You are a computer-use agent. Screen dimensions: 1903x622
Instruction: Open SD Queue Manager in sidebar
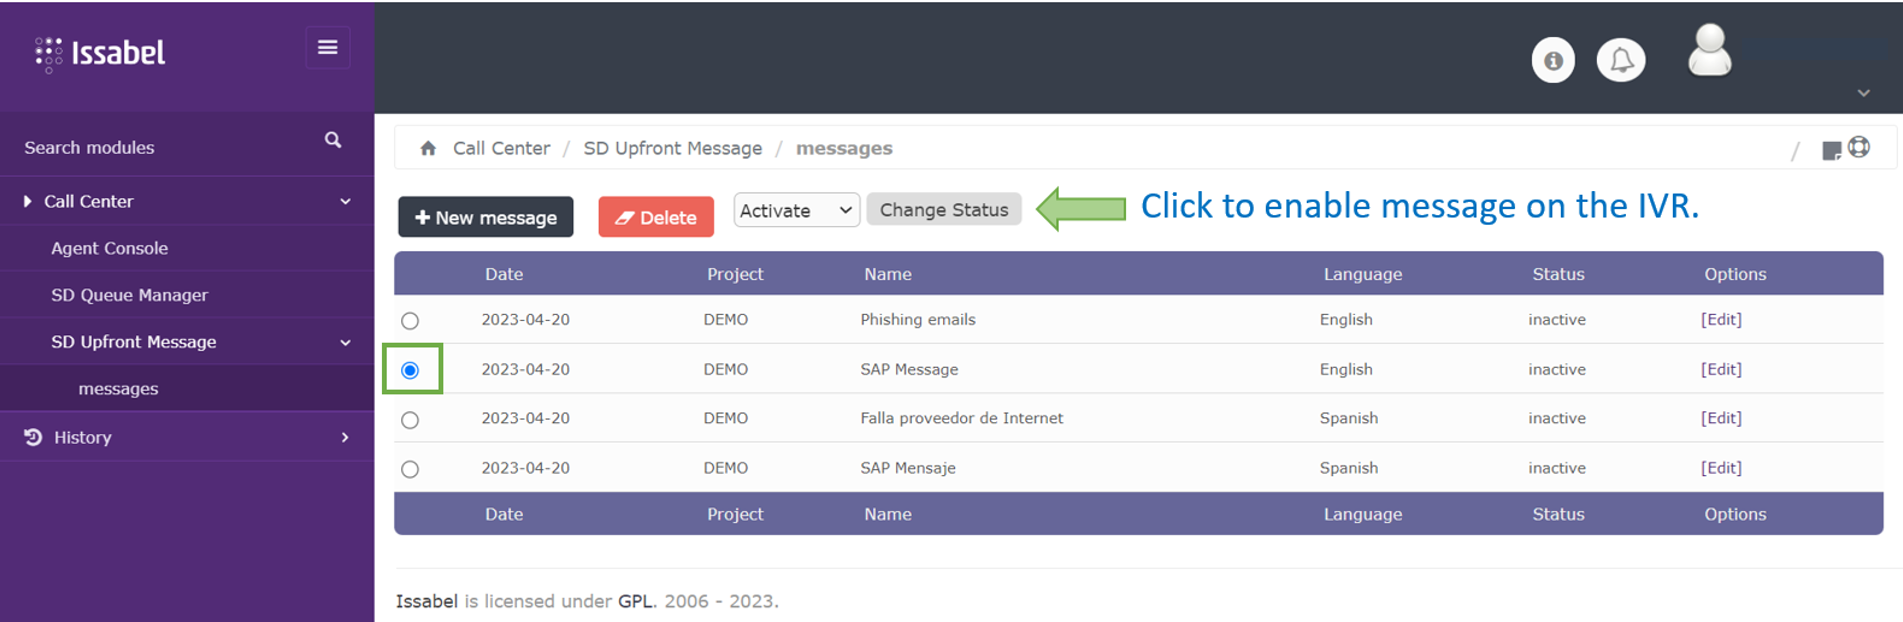[x=130, y=295]
